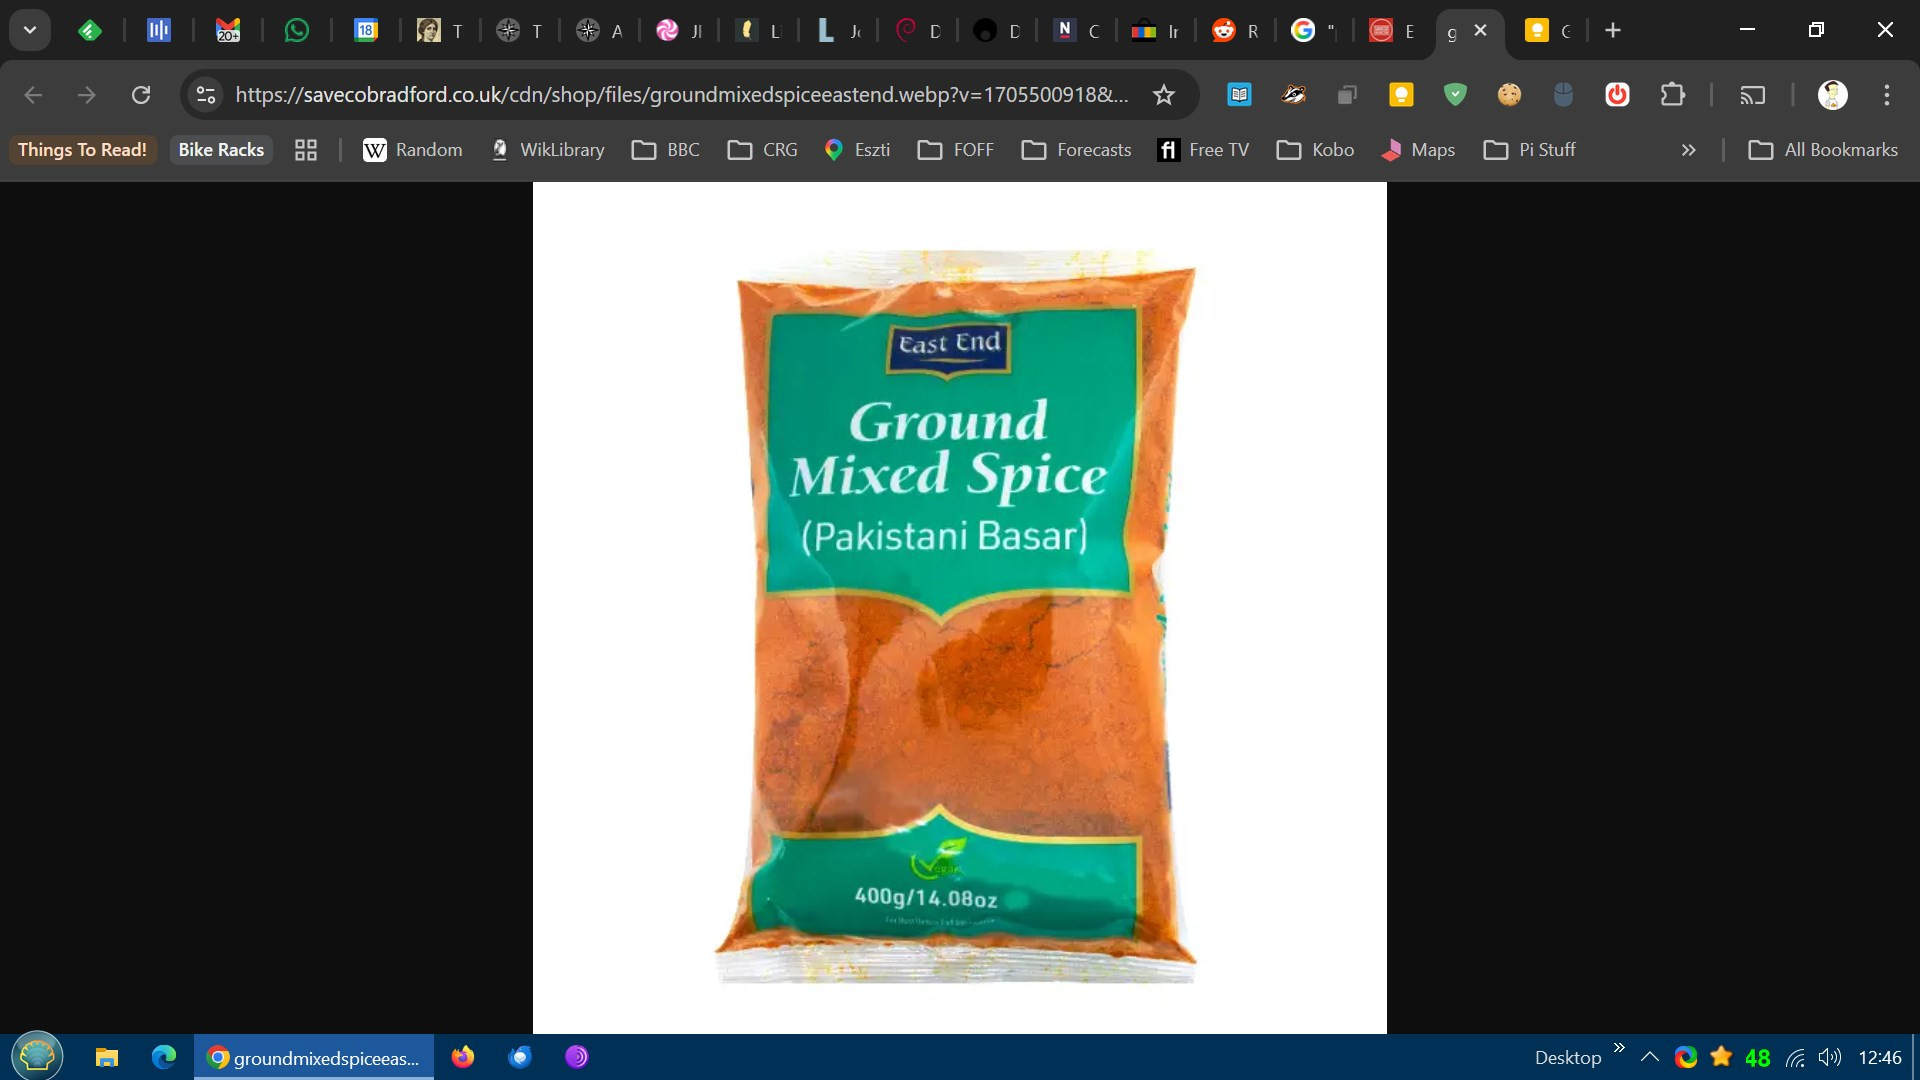Click the red power button extension
This screenshot has height=1080, width=1920.
(x=1617, y=95)
